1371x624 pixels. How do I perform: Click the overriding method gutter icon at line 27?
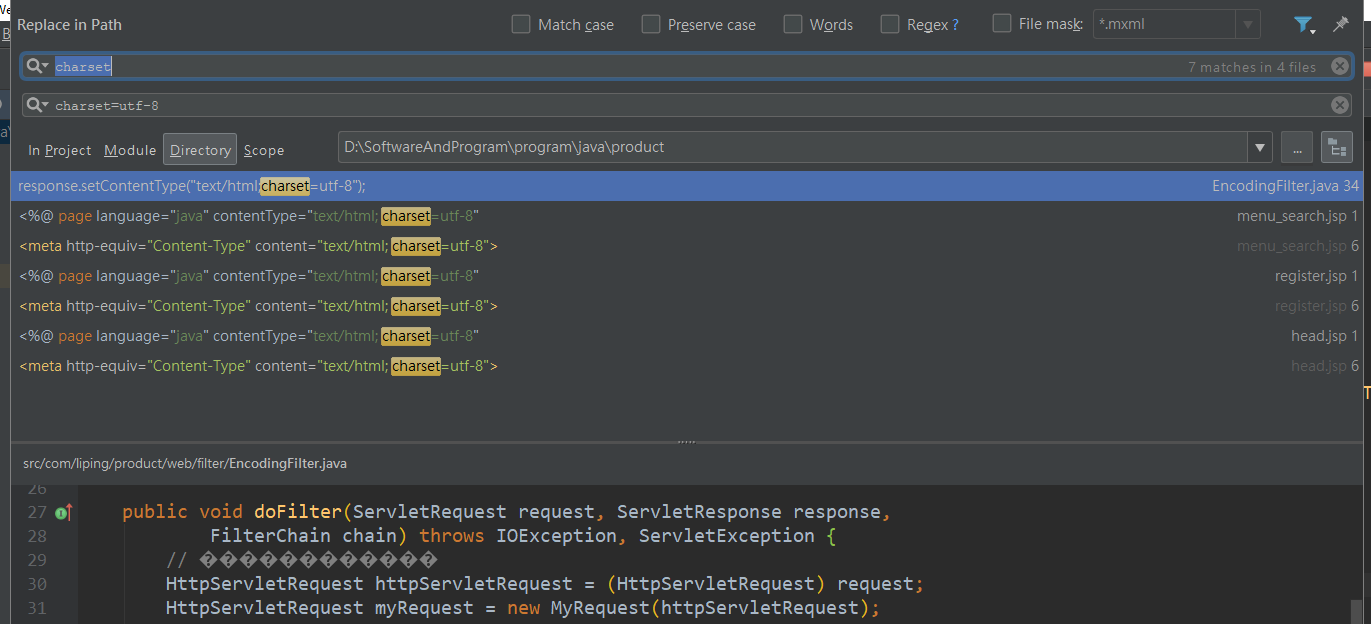coord(64,512)
